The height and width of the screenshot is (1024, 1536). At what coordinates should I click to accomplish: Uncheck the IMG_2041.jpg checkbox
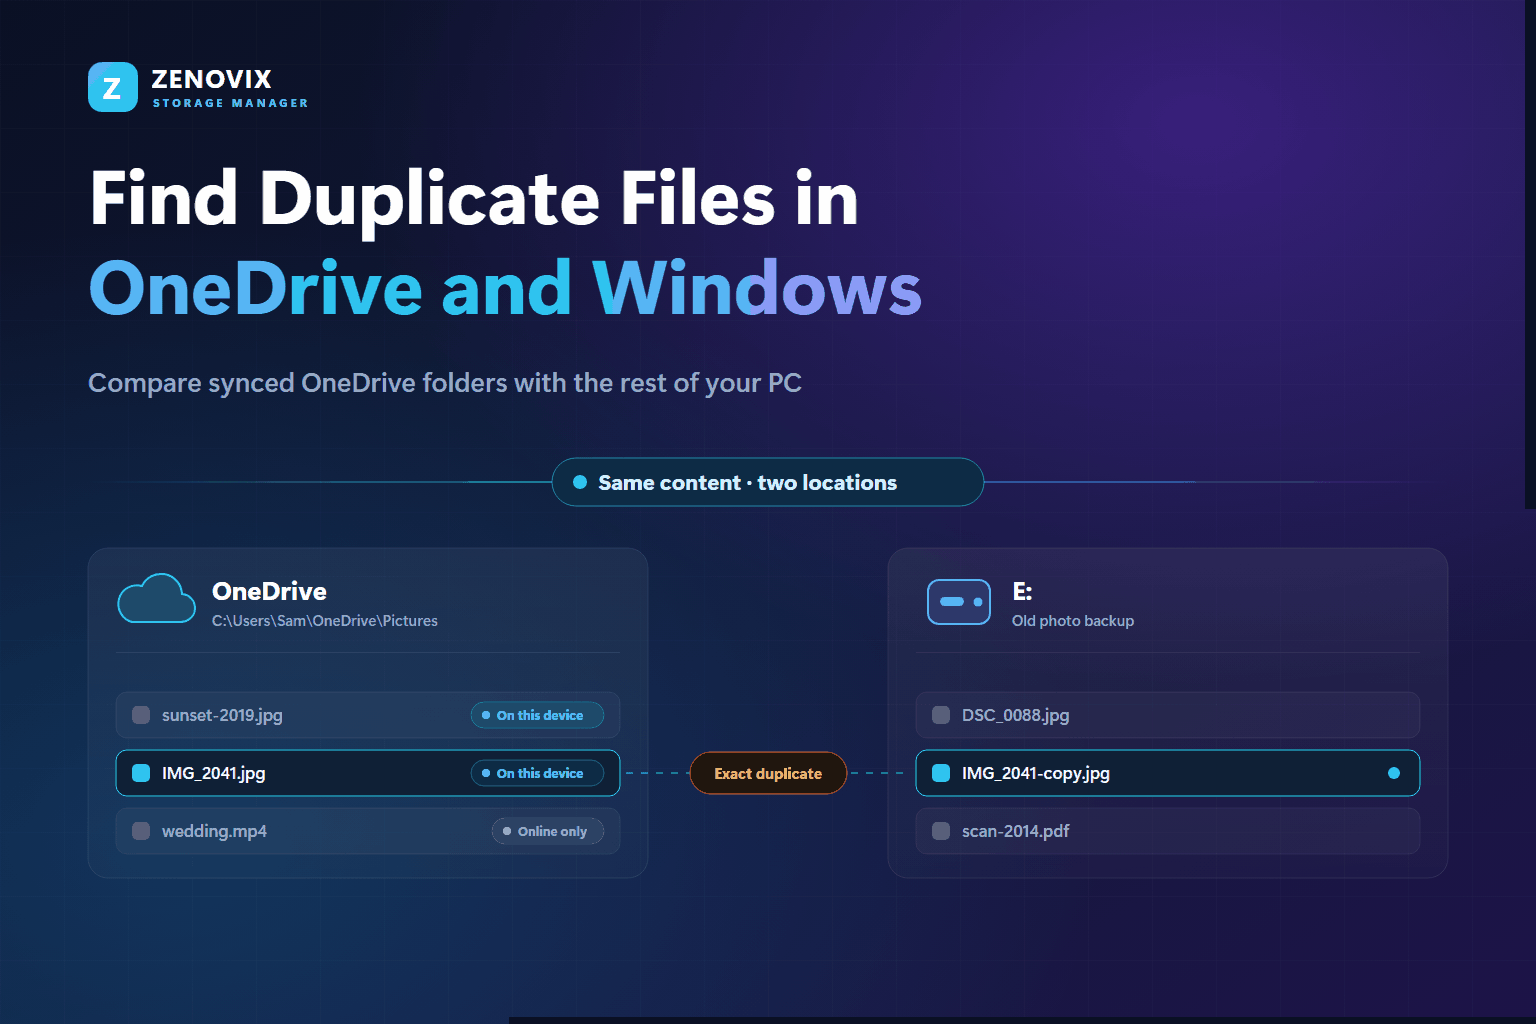pyautogui.click(x=141, y=773)
